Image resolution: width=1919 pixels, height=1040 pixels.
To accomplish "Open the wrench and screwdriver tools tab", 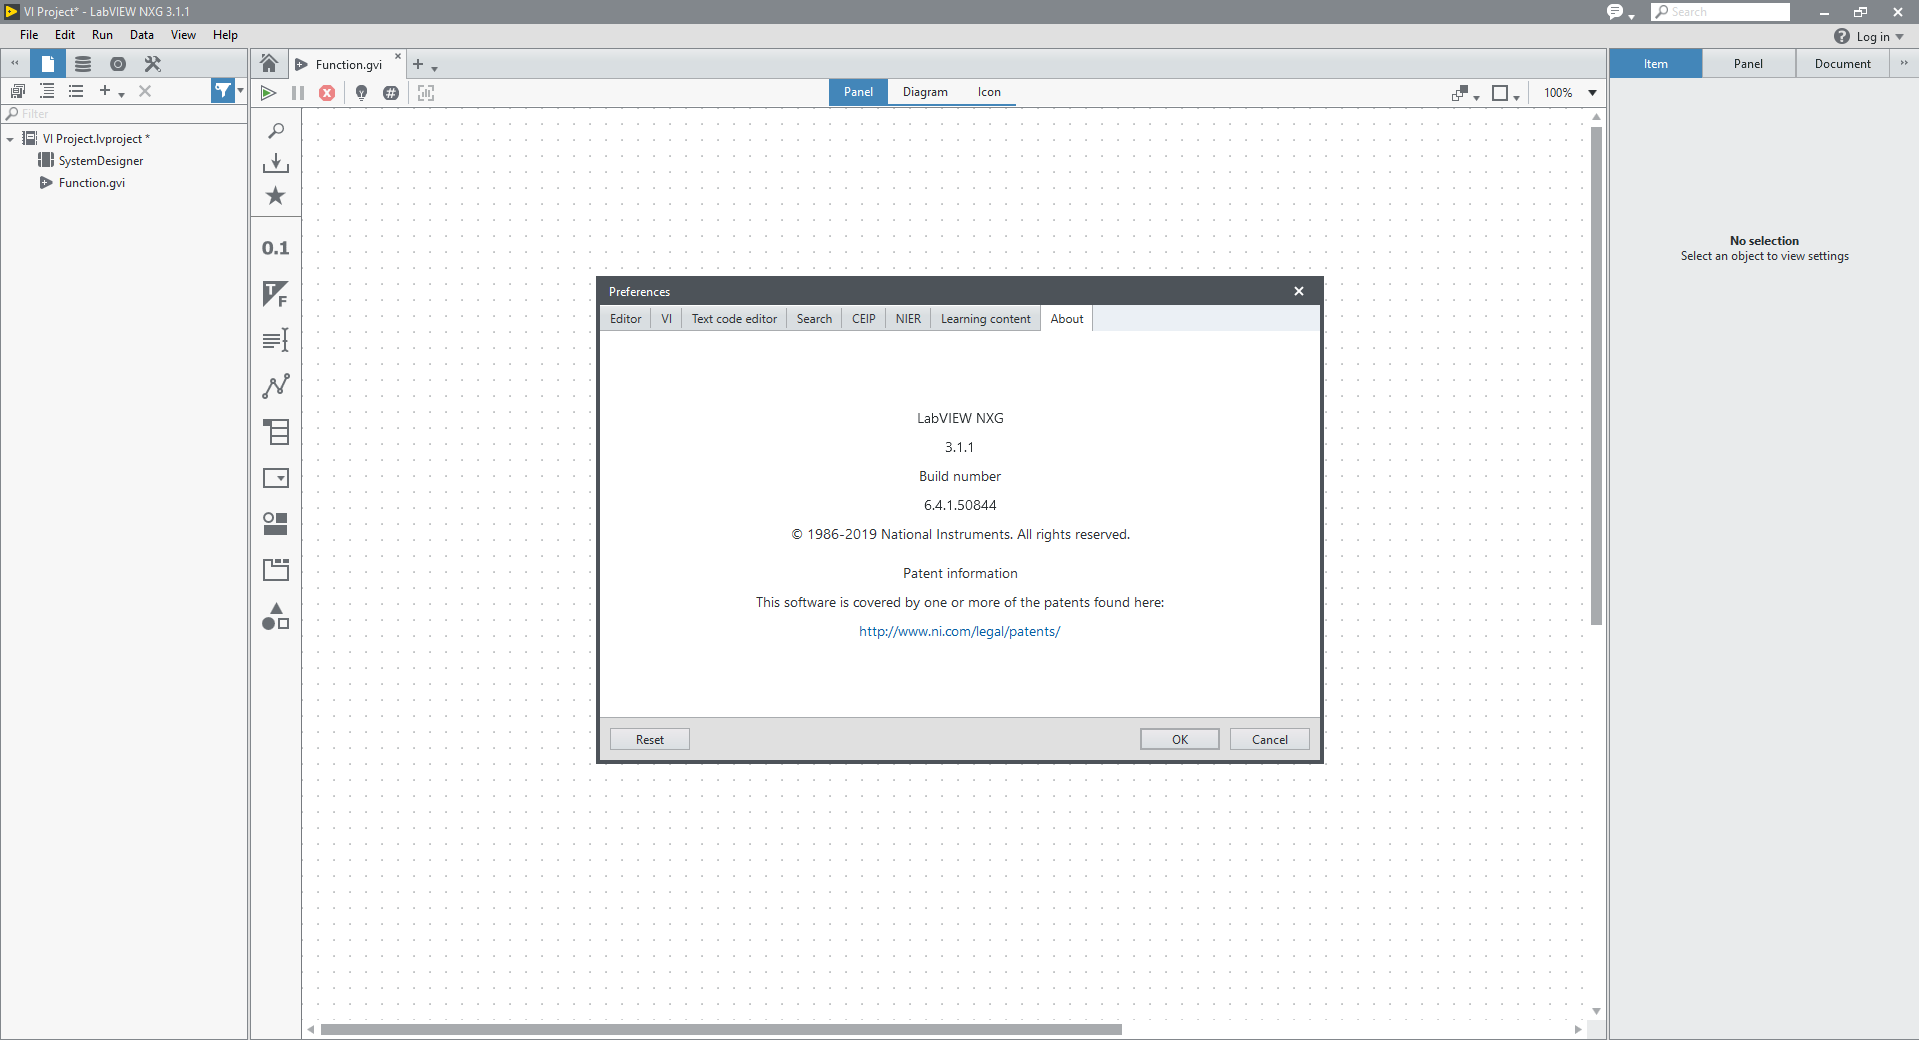I will (x=153, y=63).
